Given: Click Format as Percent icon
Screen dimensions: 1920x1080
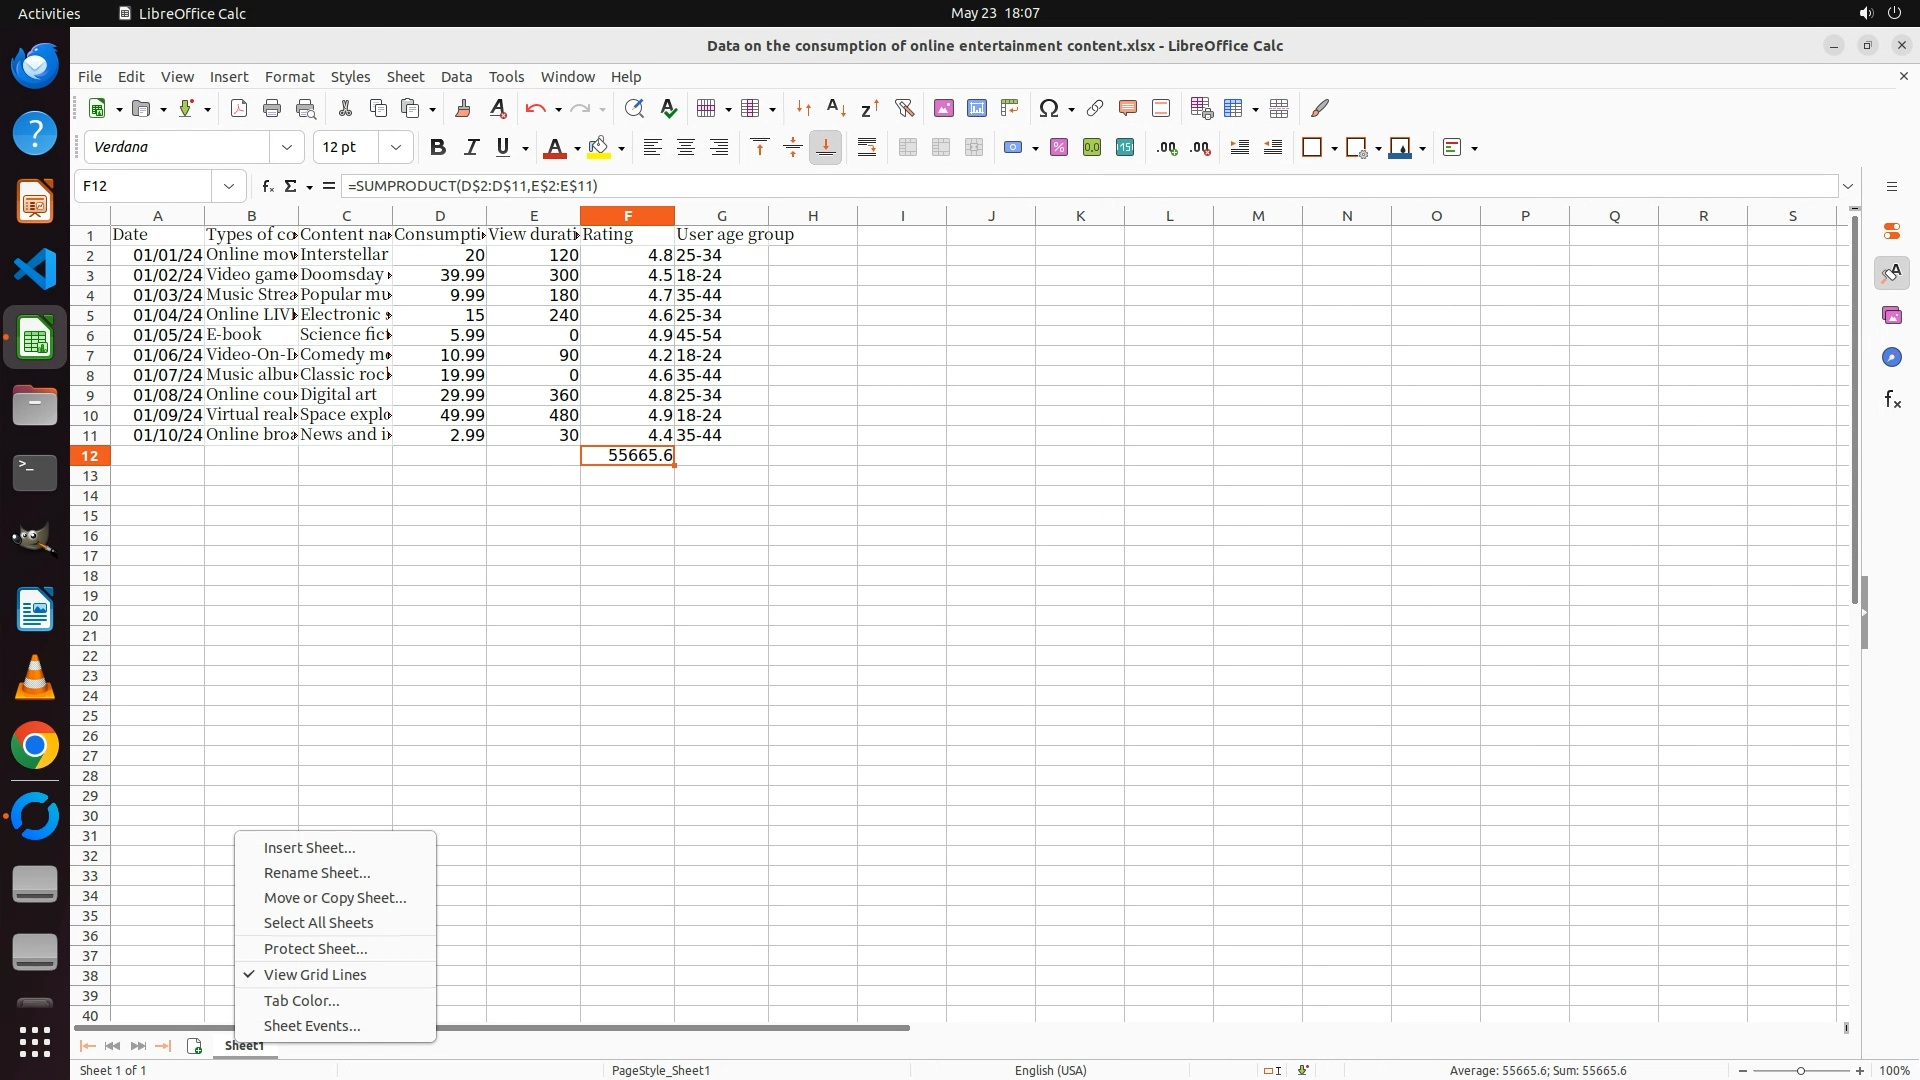Looking at the screenshot, I should [x=1059, y=148].
